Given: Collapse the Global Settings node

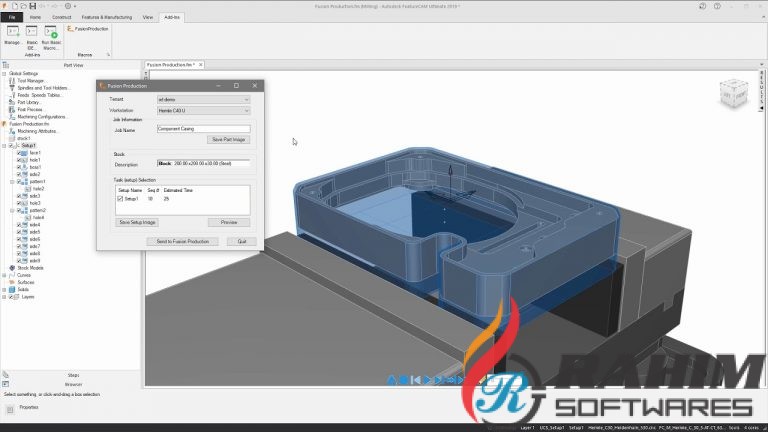Looking at the screenshot, I should [4, 73].
